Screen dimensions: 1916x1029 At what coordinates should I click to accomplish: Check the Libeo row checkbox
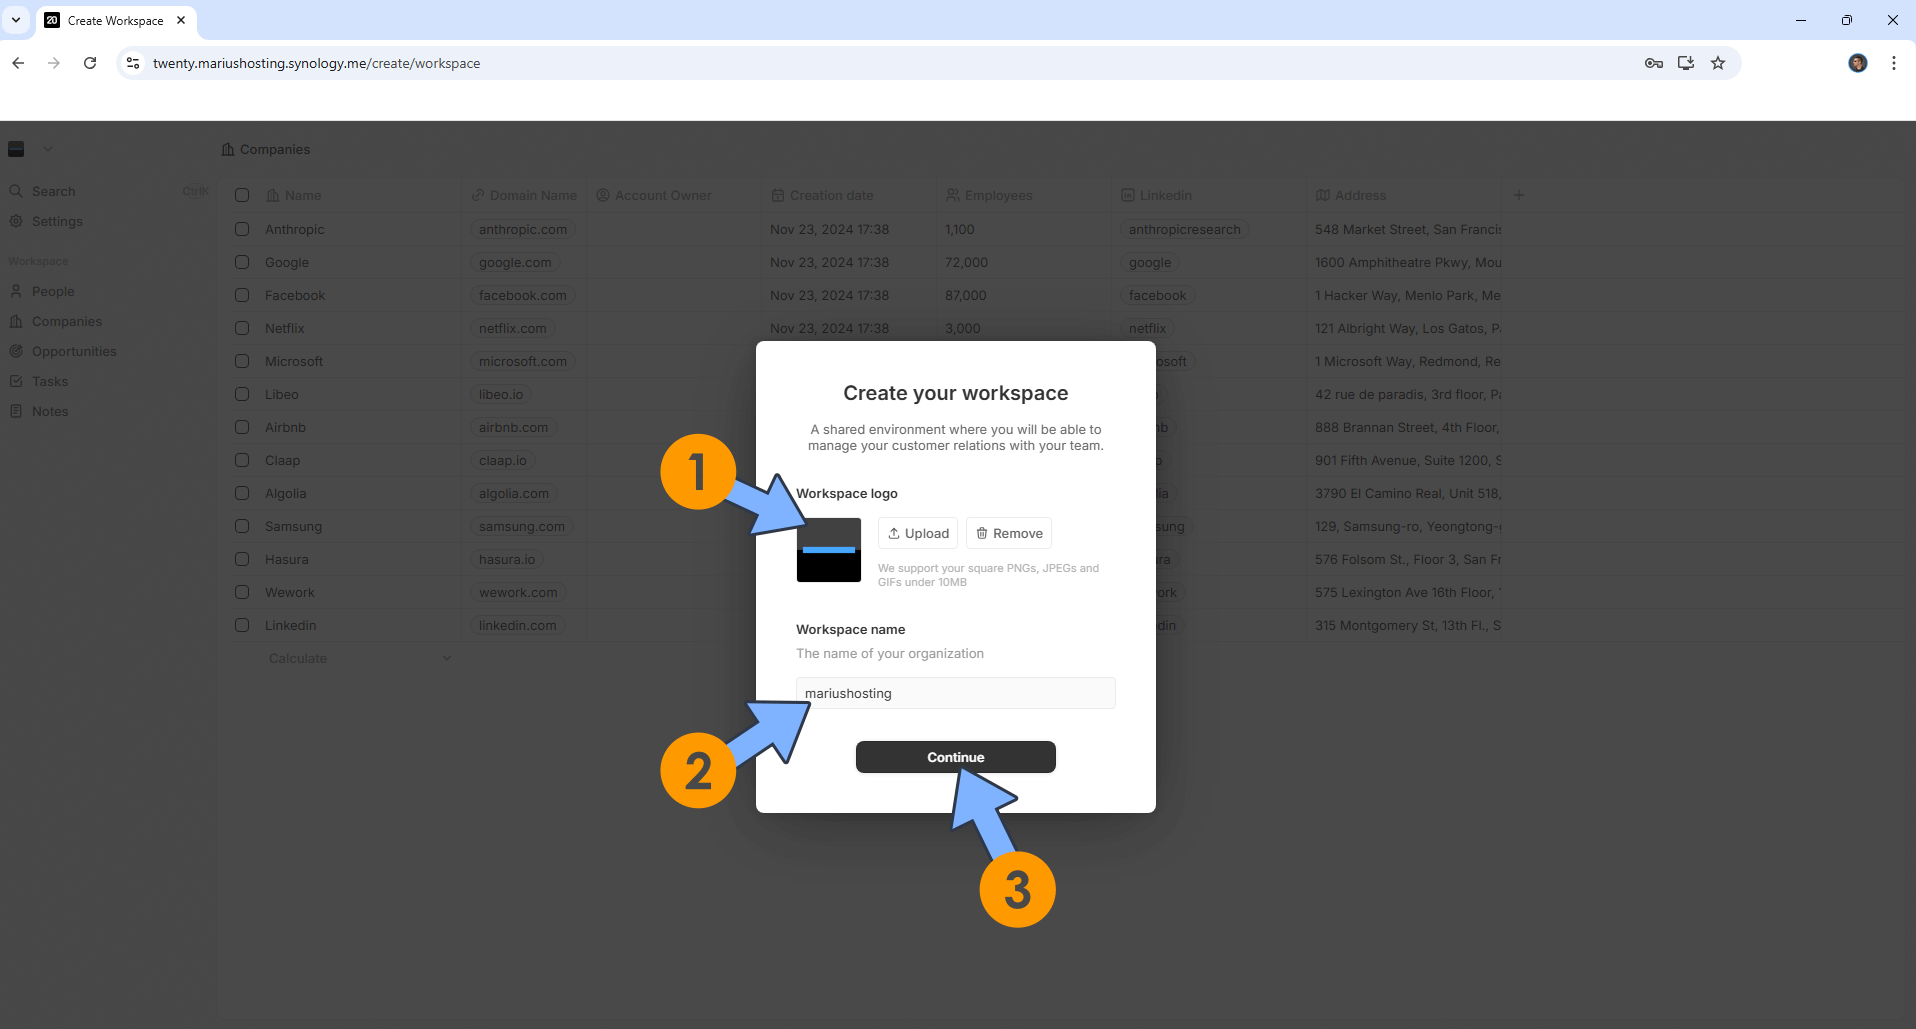pos(242,394)
